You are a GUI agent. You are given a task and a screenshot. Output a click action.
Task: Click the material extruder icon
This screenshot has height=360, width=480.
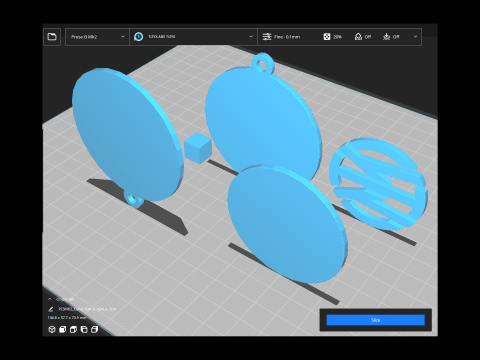coord(138,37)
